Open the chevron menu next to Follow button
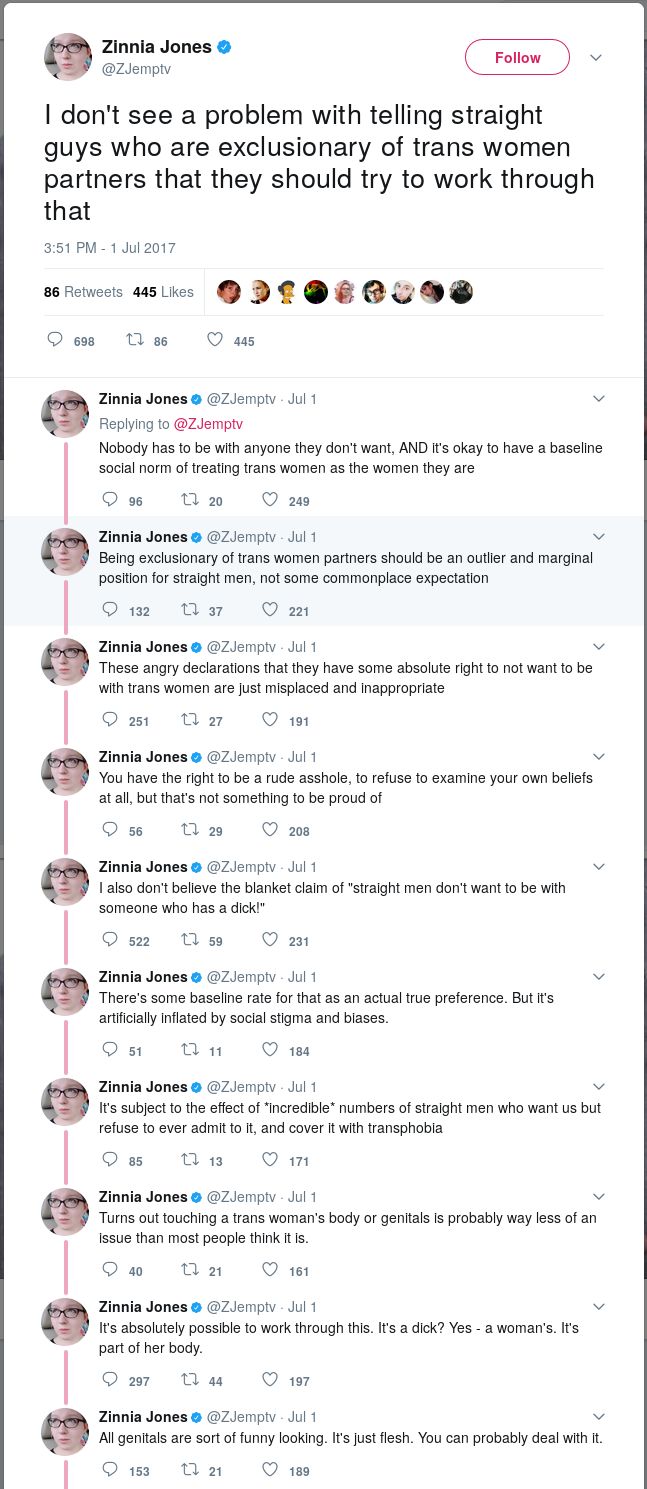The height and width of the screenshot is (1489, 647). (x=596, y=58)
